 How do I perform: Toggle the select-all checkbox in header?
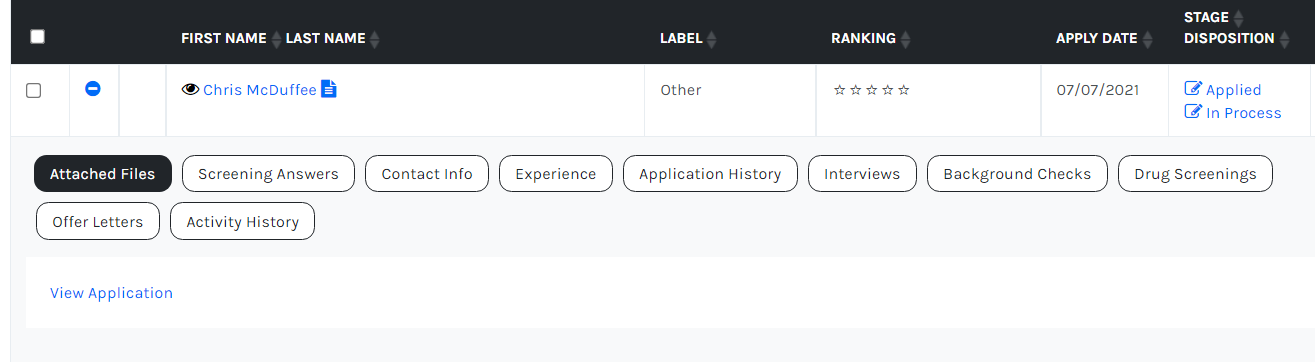tap(38, 36)
